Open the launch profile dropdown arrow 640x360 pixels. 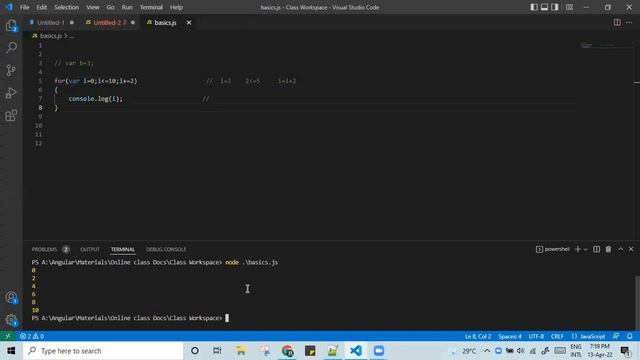[585, 249]
